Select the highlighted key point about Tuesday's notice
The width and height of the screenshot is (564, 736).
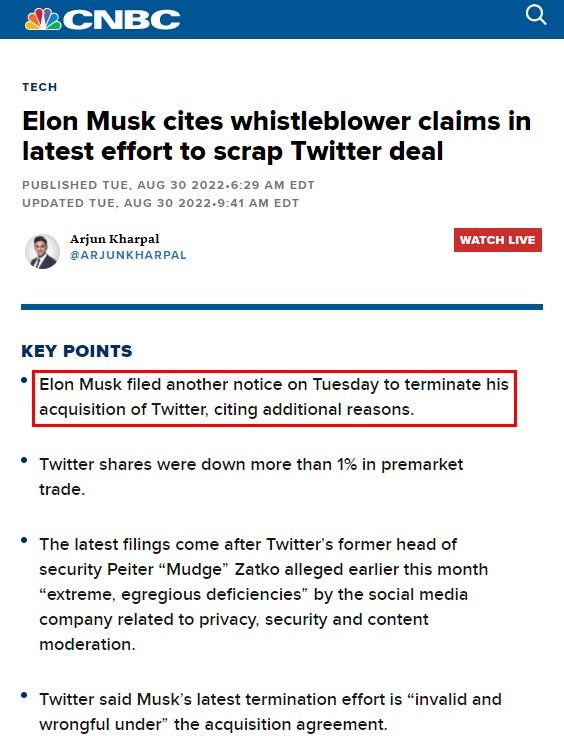coord(274,397)
